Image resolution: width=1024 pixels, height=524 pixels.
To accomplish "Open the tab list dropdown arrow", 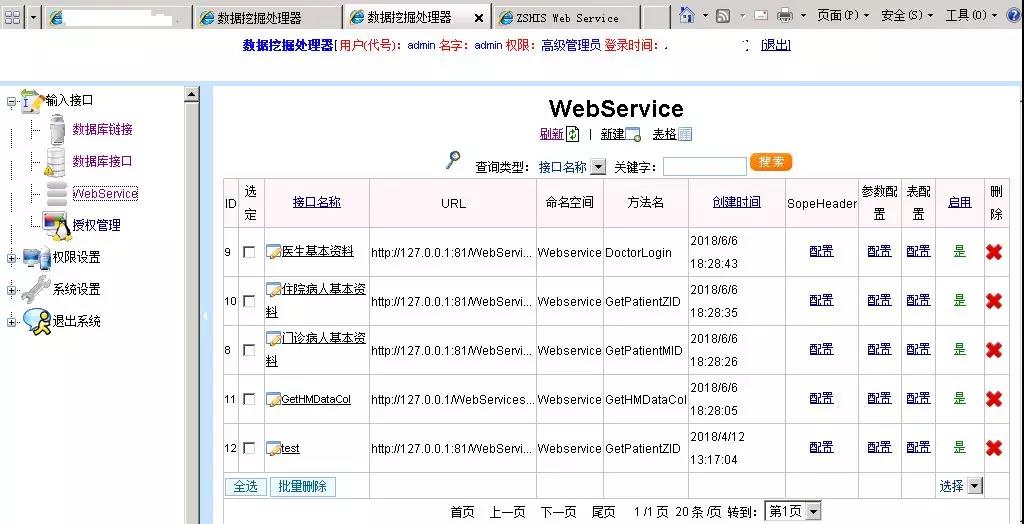I will tap(34, 18).
